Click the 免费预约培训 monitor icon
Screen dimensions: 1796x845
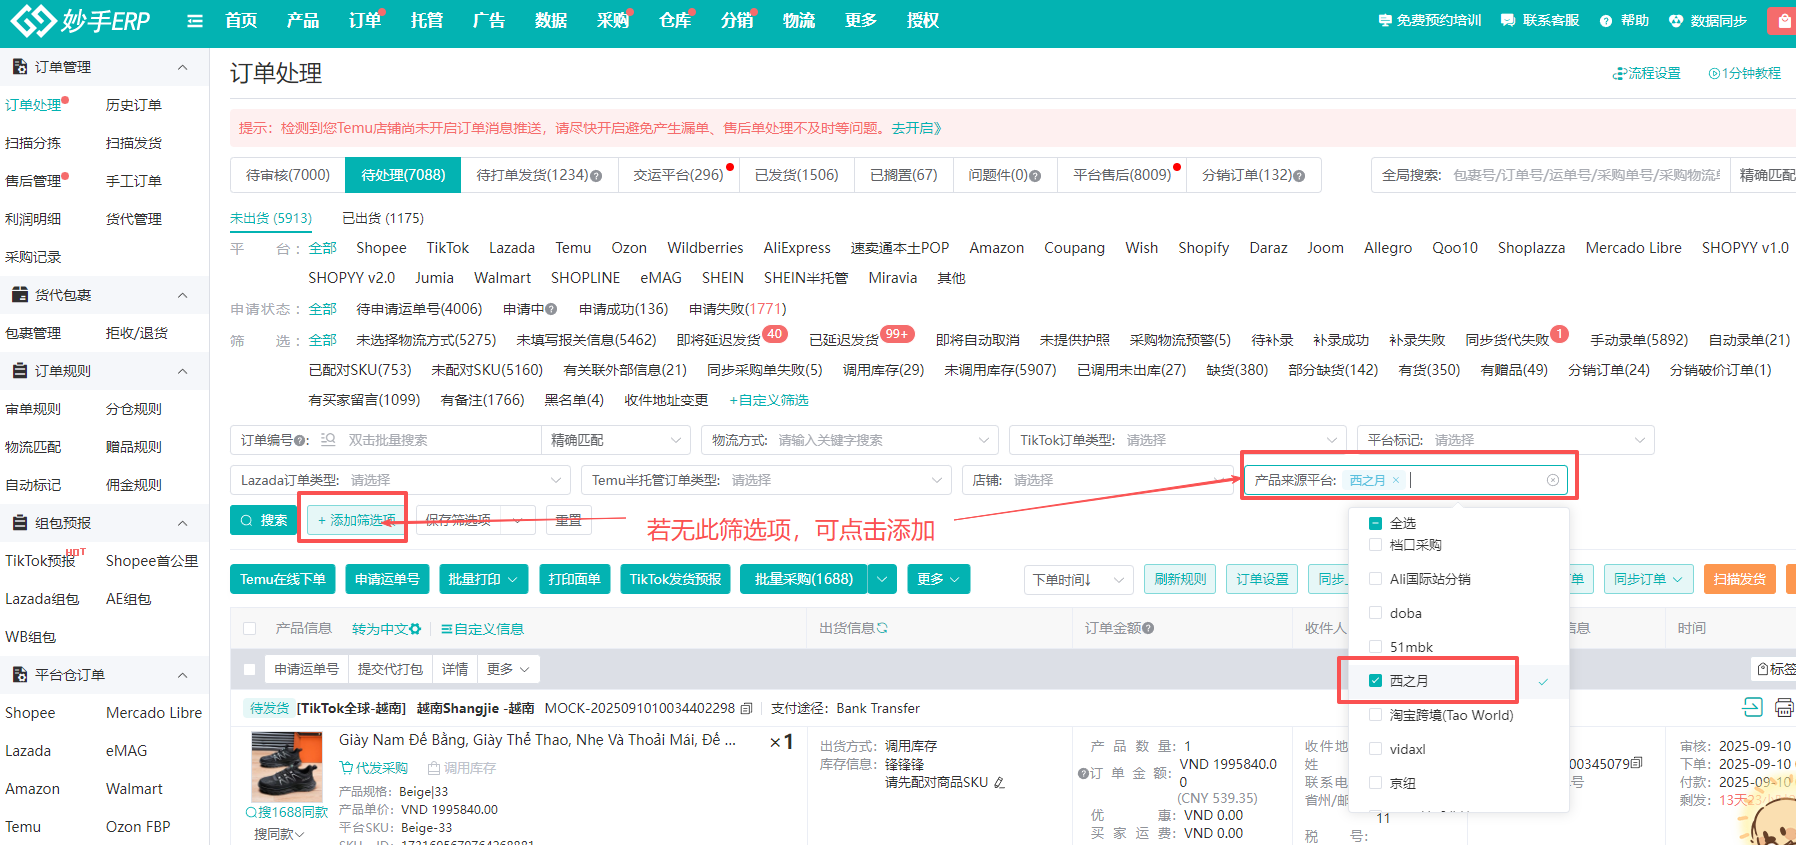tap(1385, 21)
